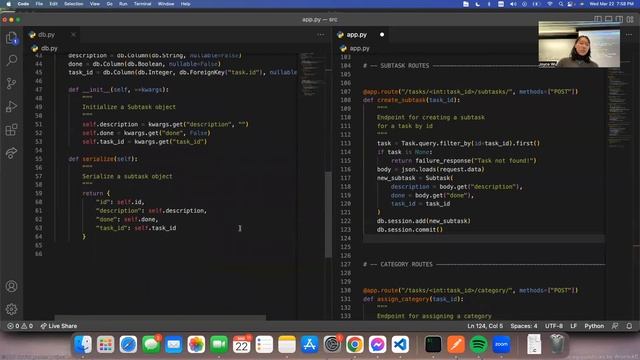Change indentation via Spaces: 4
This screenshot has height=360, width=640.
[524, 326]
